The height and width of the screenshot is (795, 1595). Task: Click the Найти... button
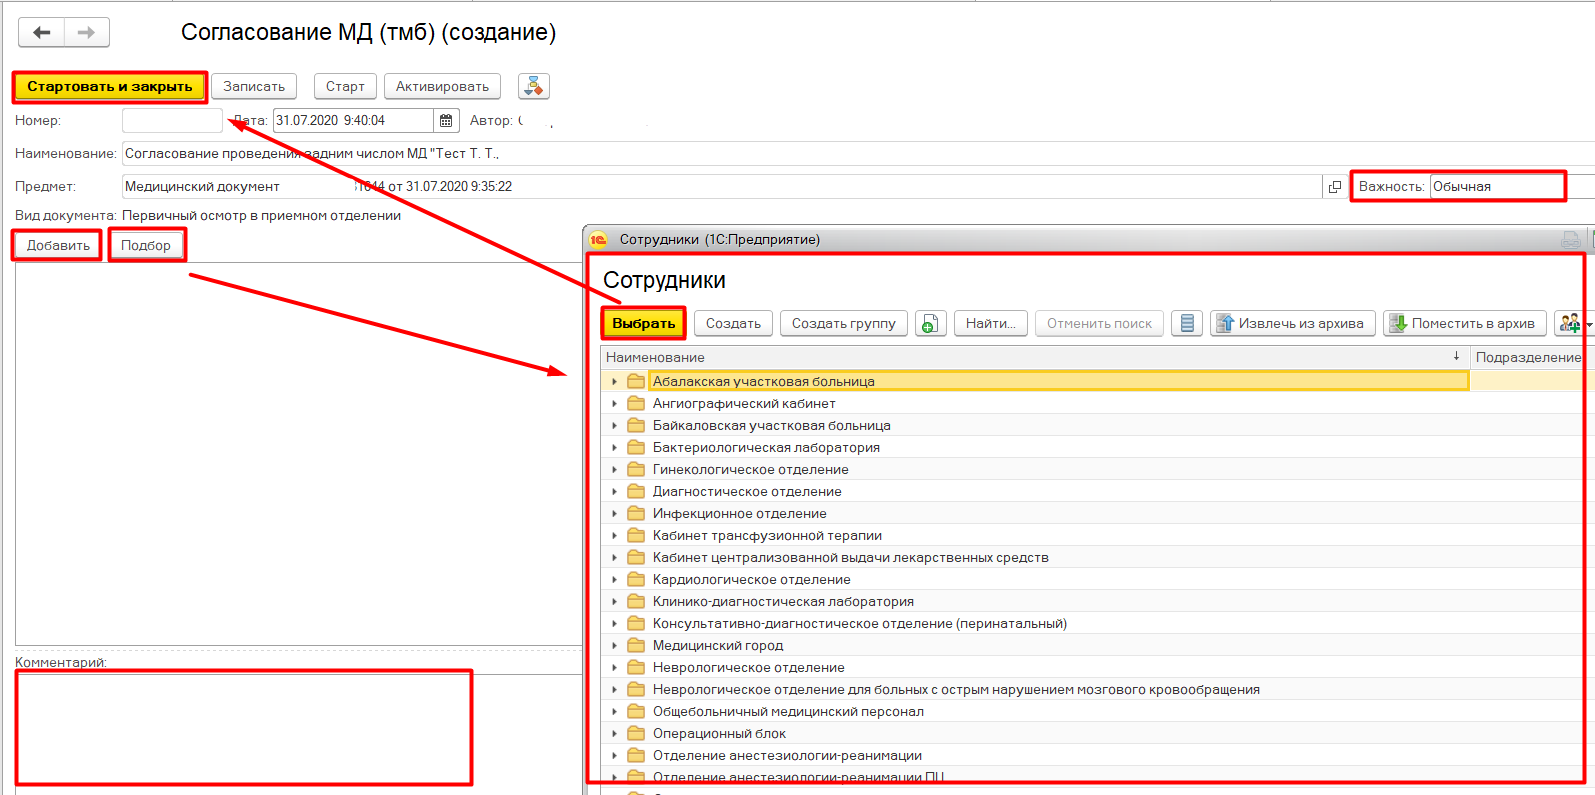coord(991,323)
